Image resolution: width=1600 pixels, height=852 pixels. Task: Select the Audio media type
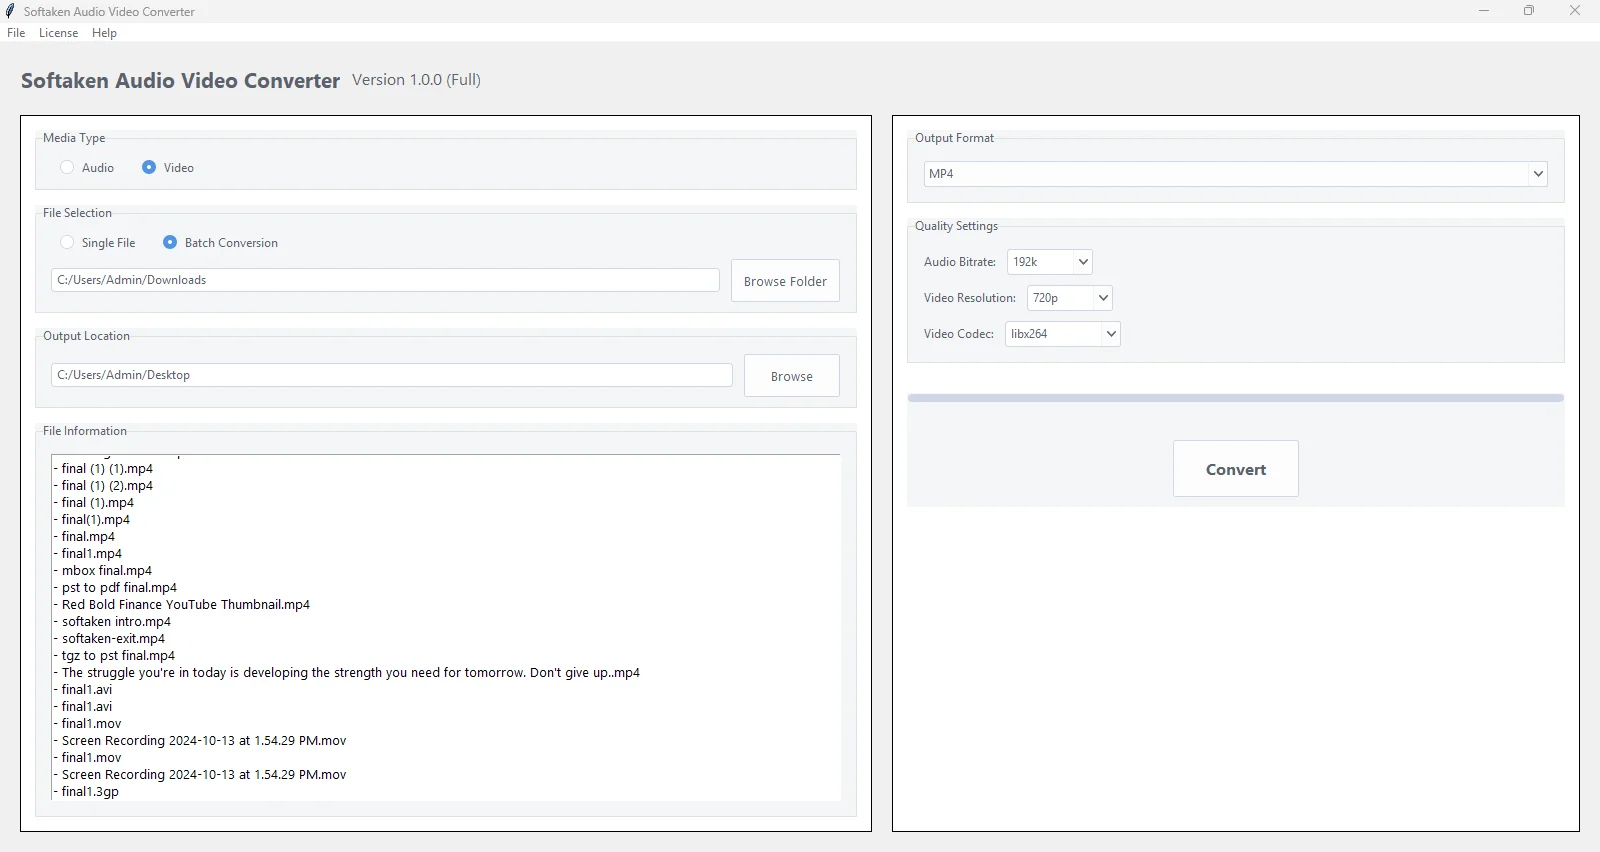(67, 168)
